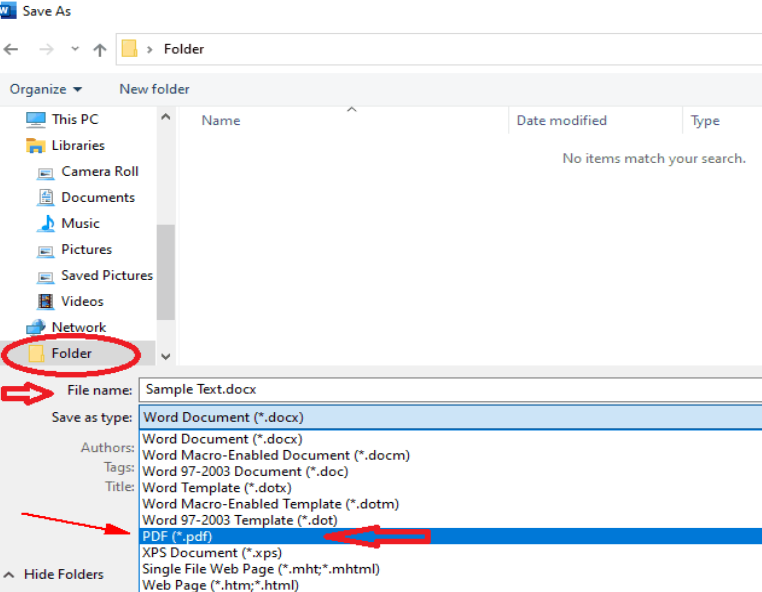This screenshot has width=762, height=592.
Task: Open the Recent locations dropdown arrow
Action: tap(73, 49)
